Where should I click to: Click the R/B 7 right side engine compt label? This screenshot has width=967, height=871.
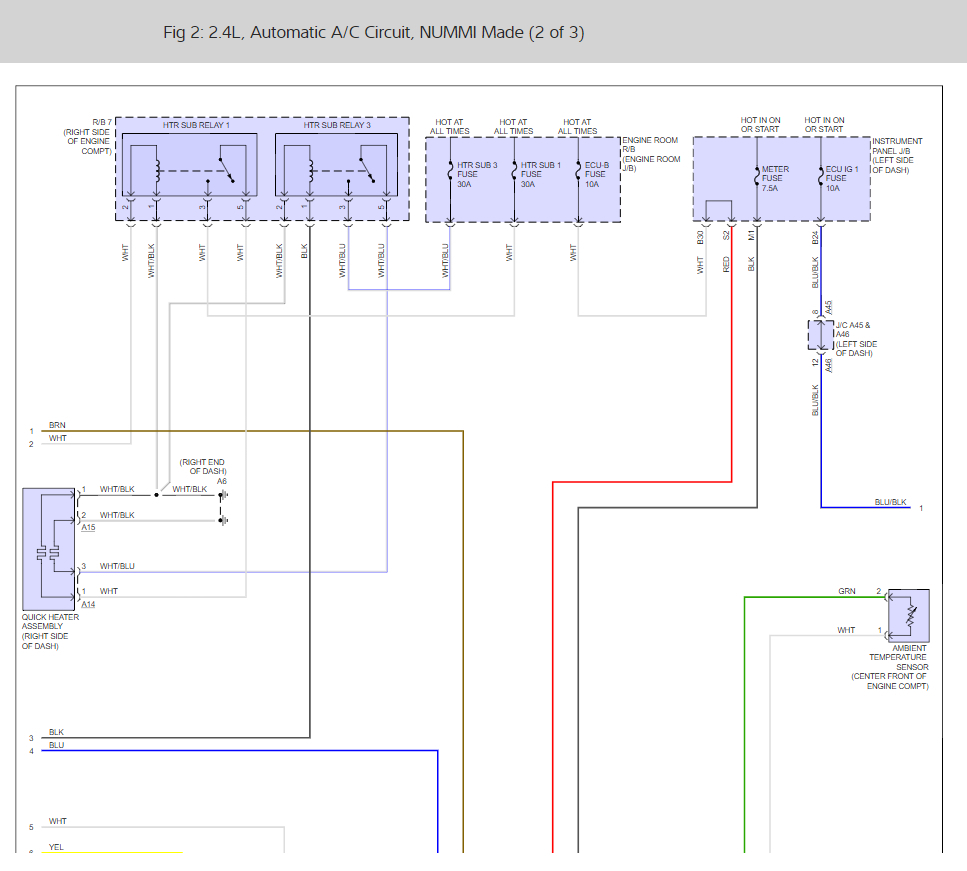click(87, 136)
